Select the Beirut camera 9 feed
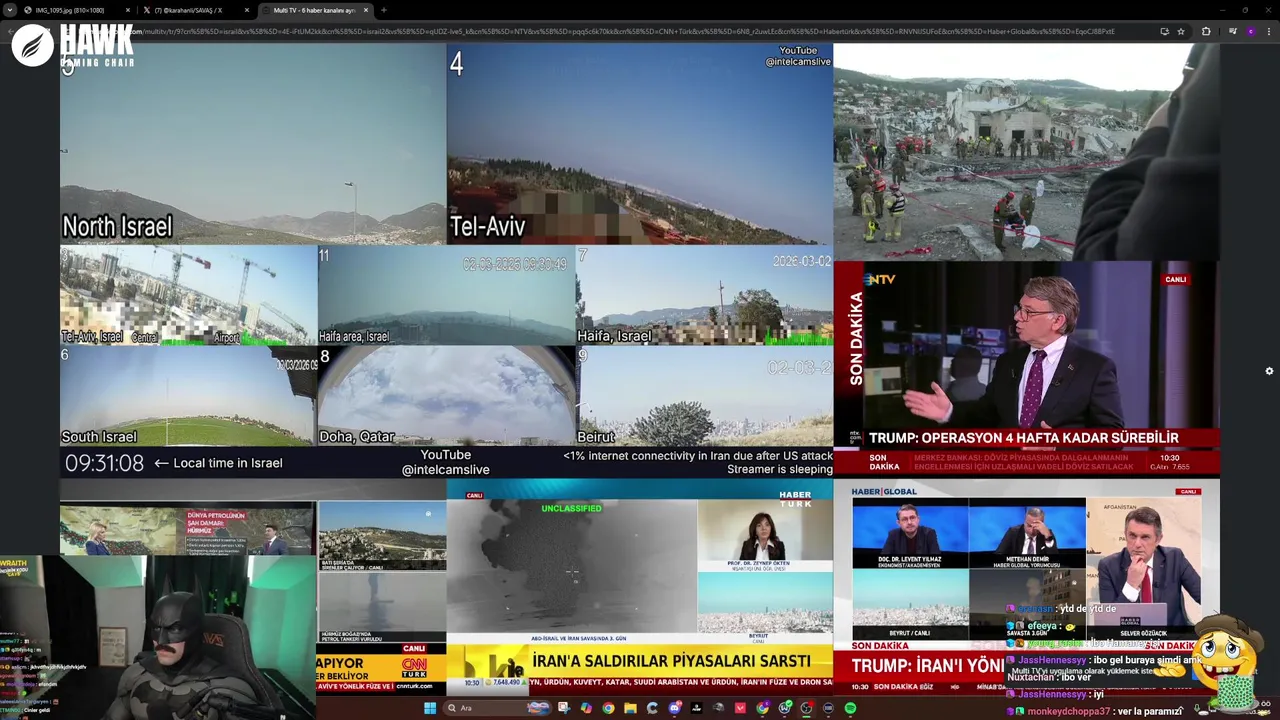This screenshot has width=1280, height=720. pyautogui.click(x=704, y=396)
